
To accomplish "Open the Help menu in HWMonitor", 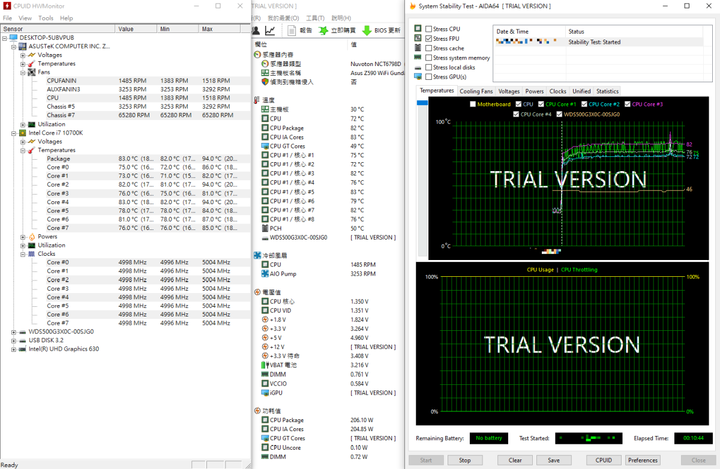I will (x=66, y=18).
